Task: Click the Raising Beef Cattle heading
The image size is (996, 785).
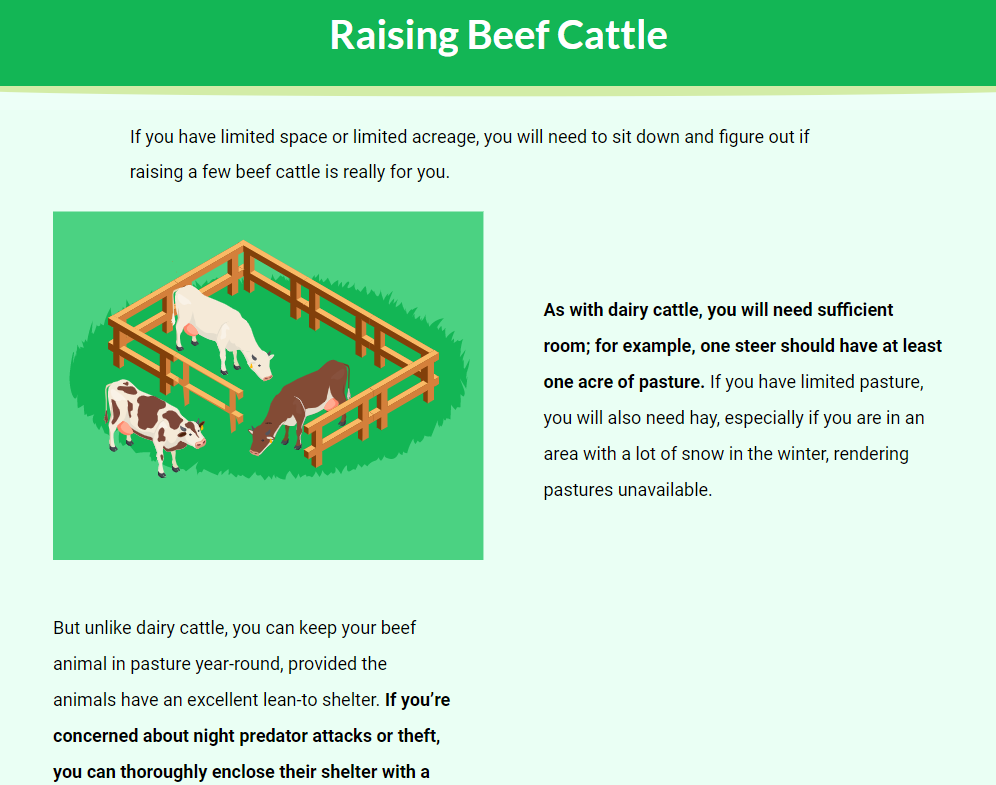Action: click(x=499, y=35)
